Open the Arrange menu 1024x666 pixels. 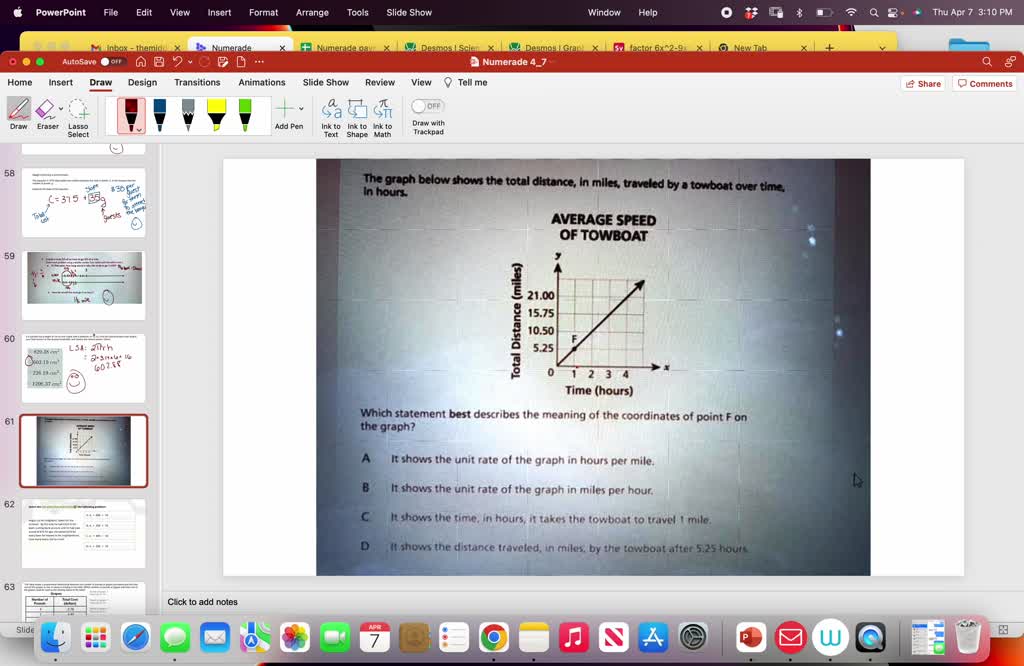(312, 12)
